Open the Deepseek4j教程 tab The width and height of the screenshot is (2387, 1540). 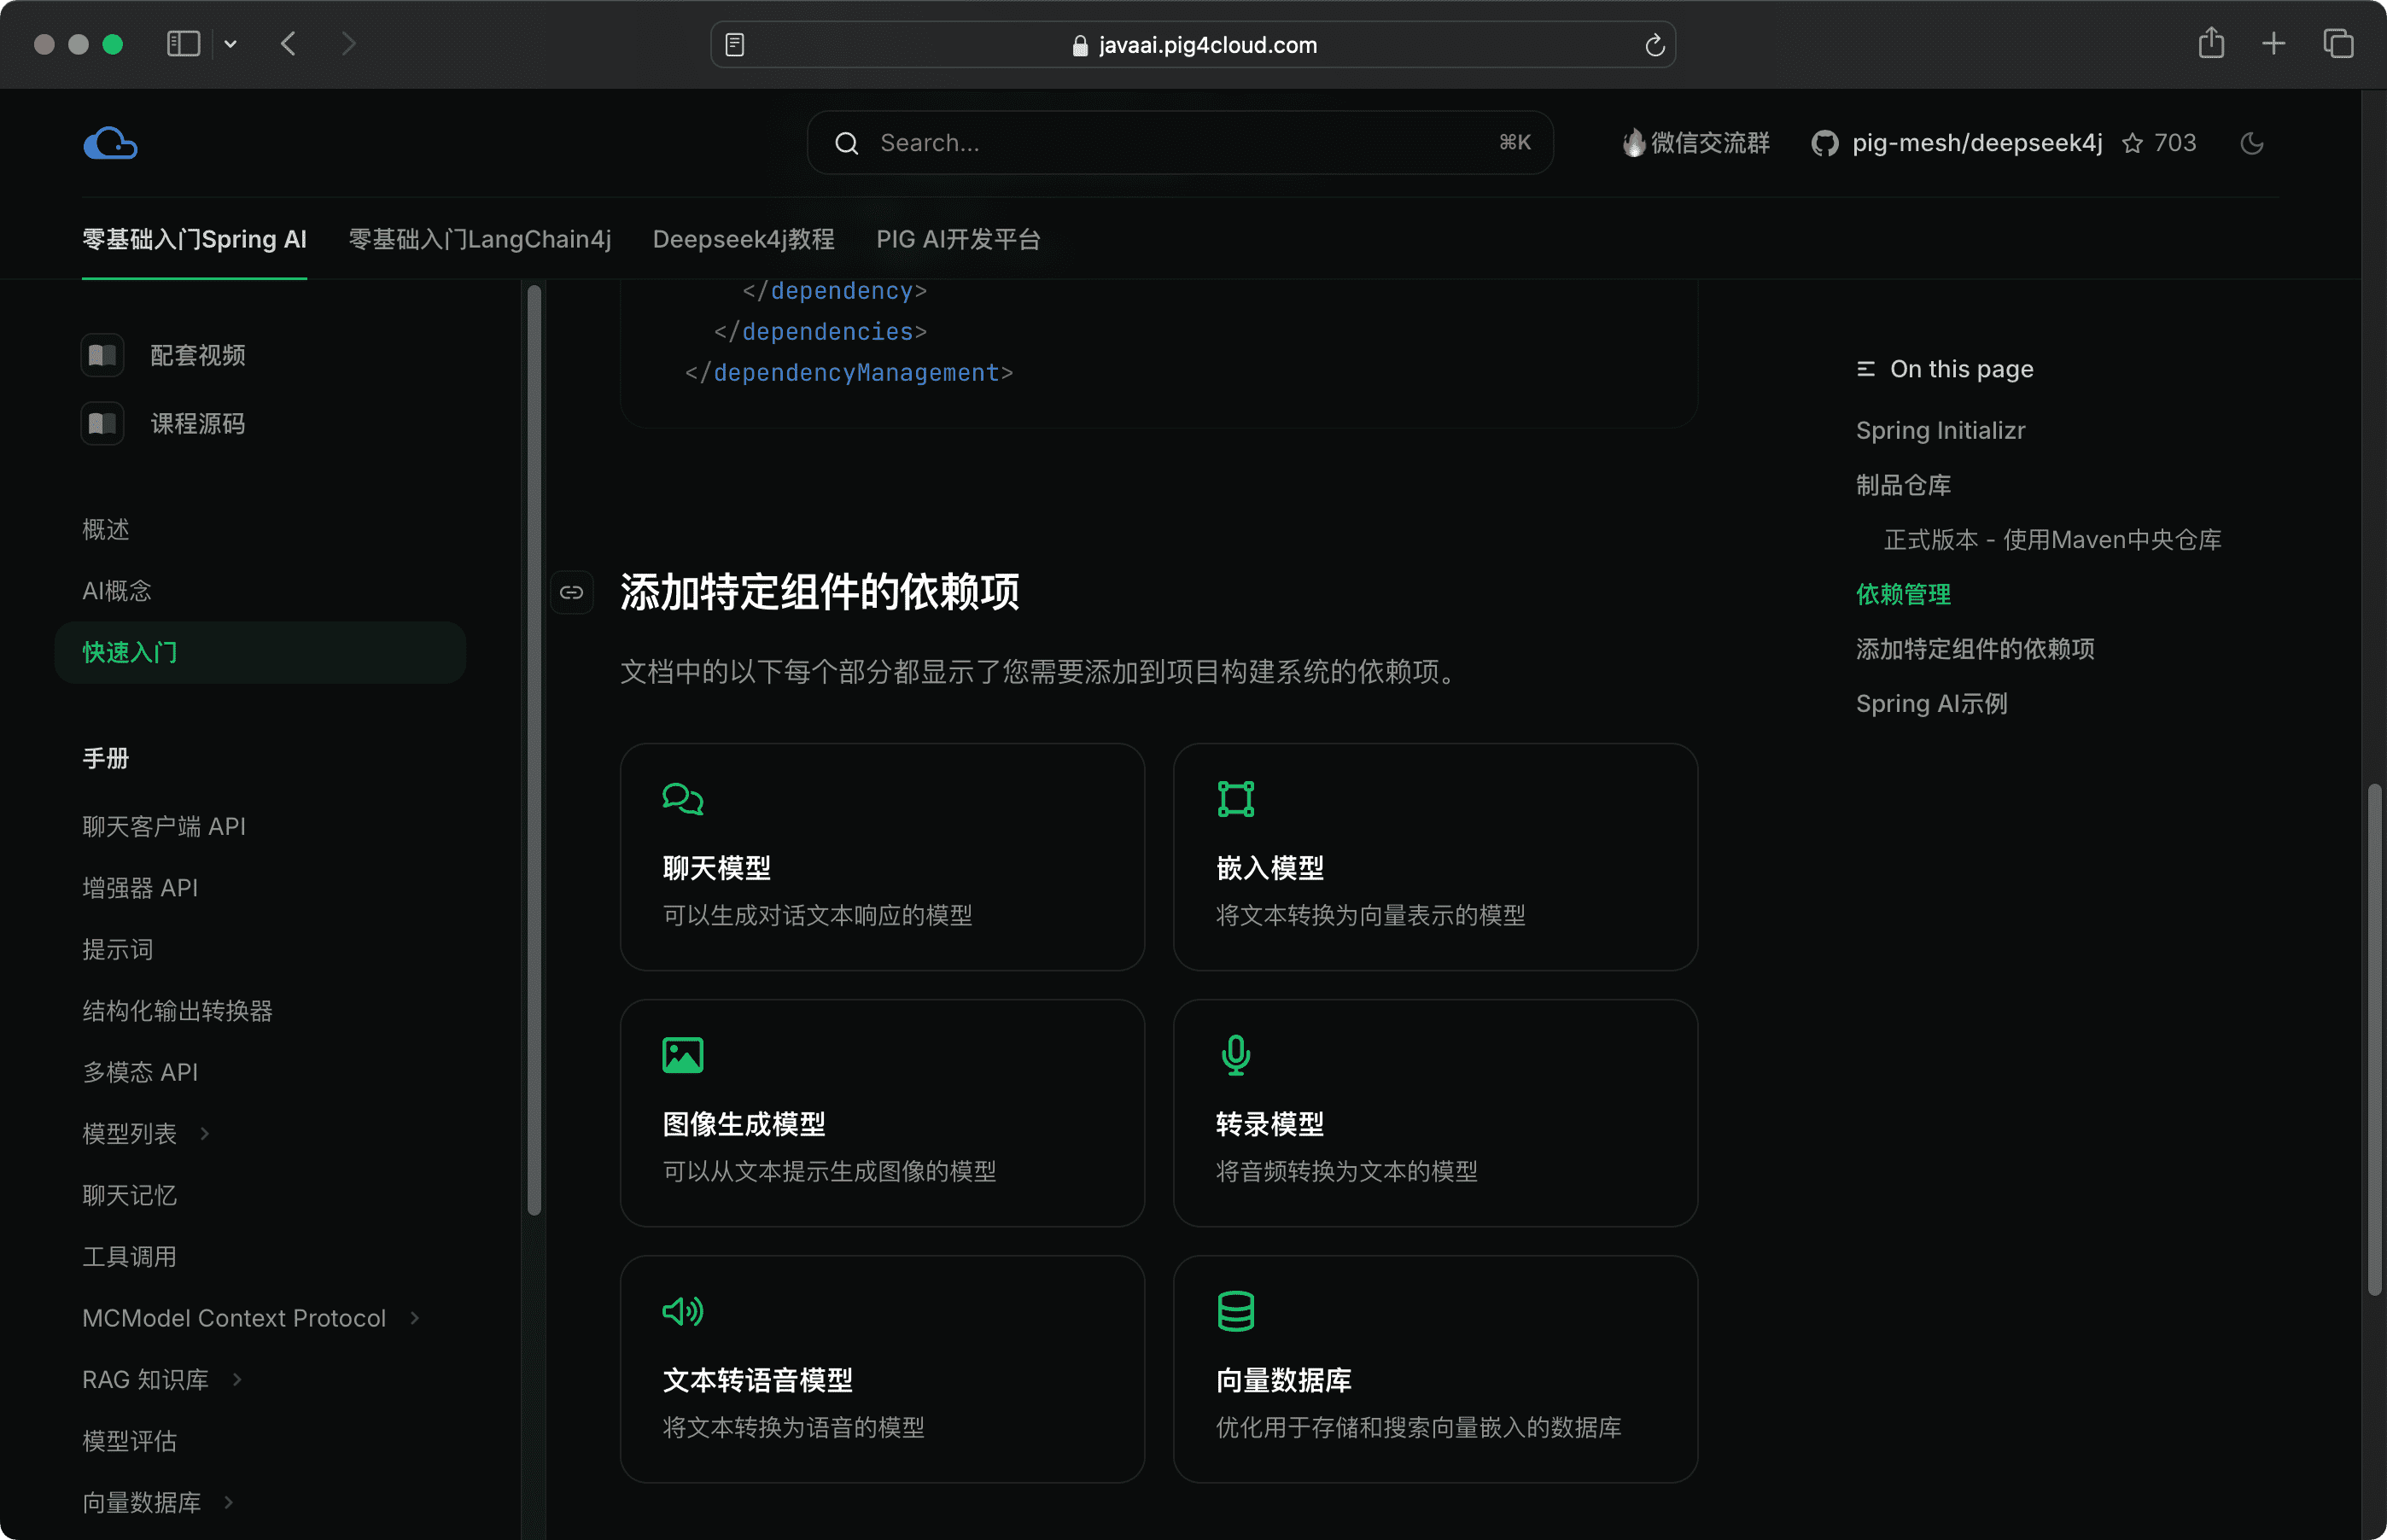coord(743,239)
